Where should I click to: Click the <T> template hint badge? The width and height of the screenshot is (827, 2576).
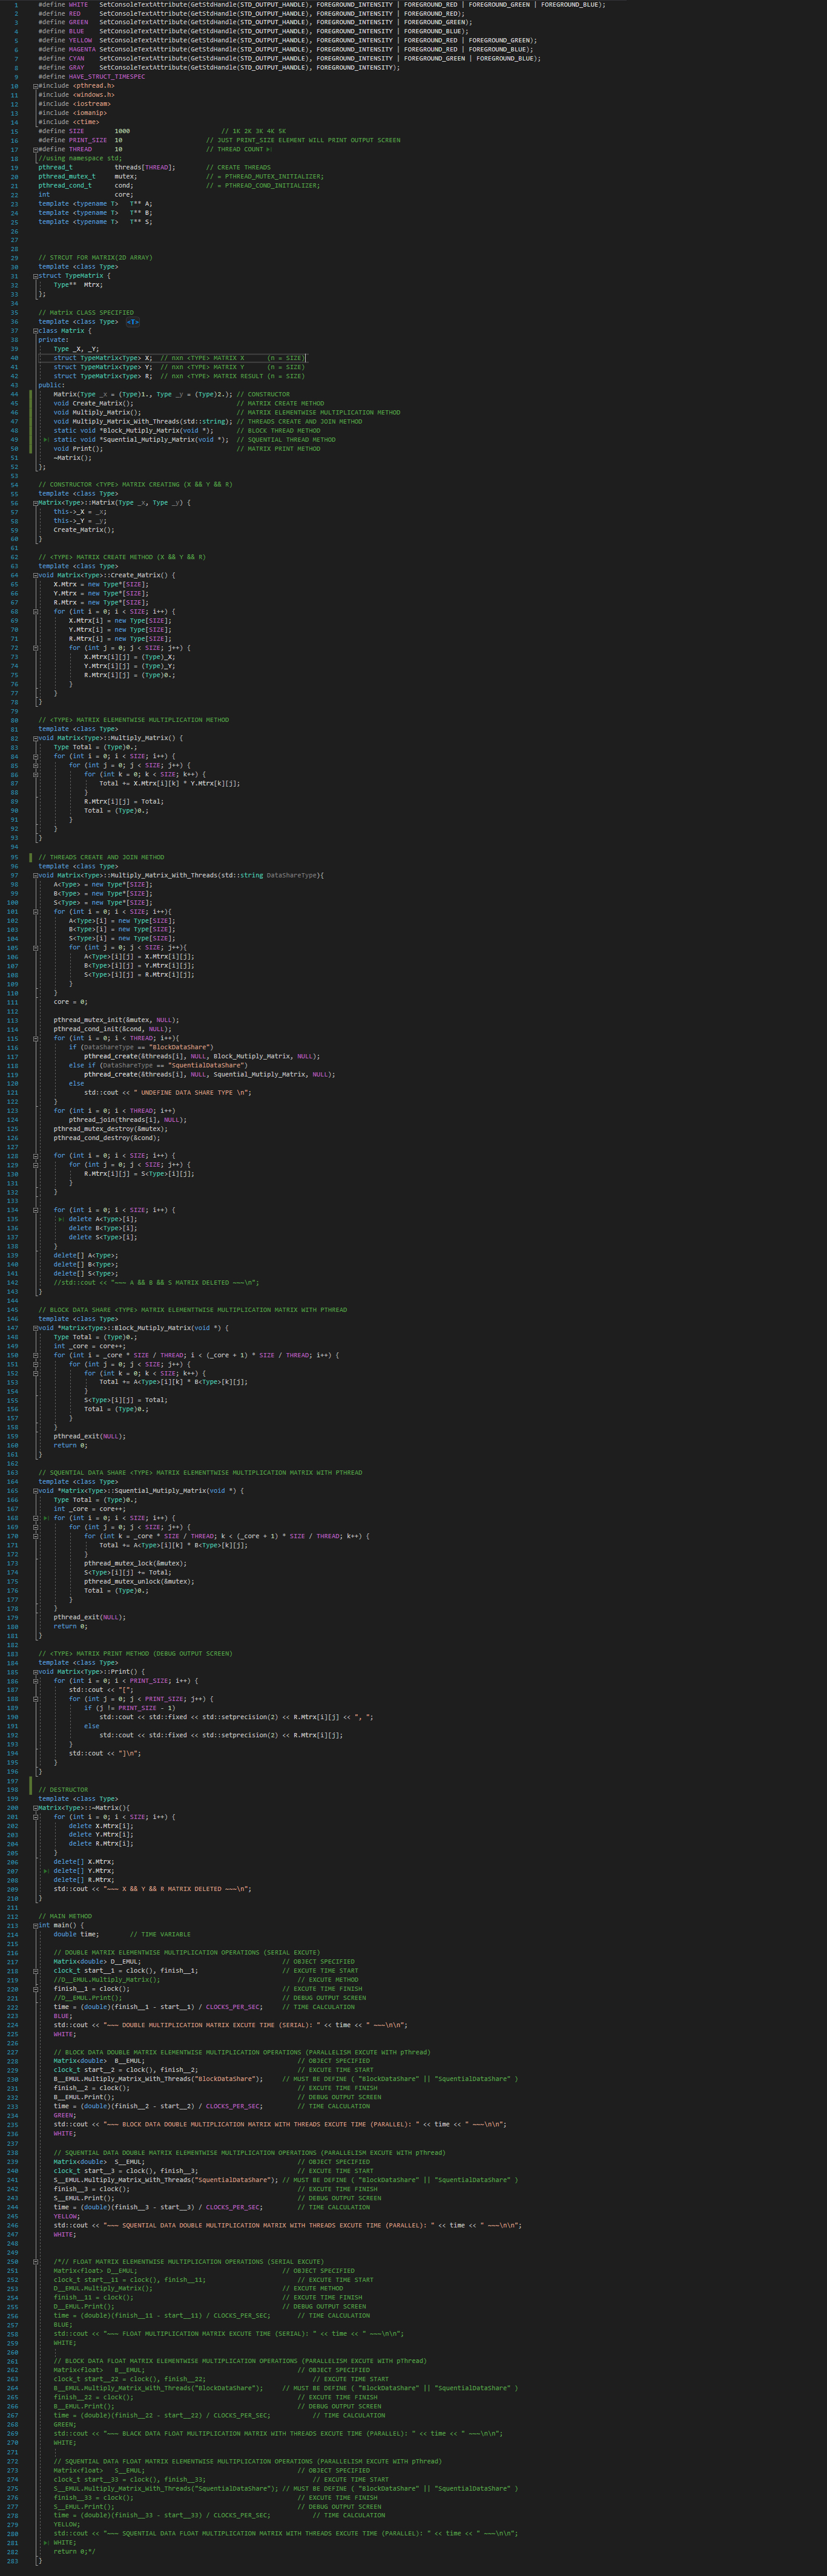133,322
